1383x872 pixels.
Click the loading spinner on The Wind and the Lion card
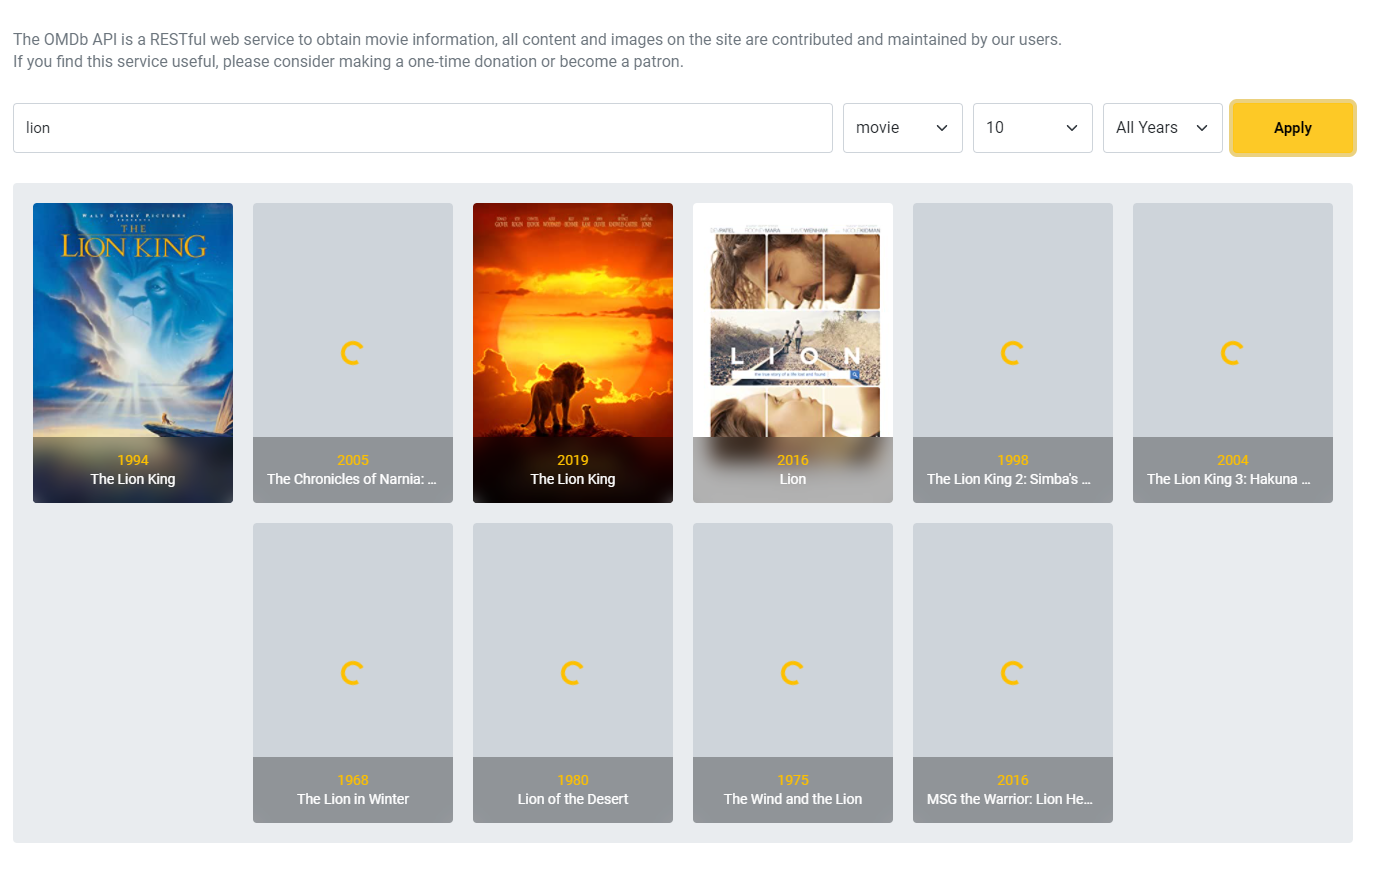tap(792, 673)
